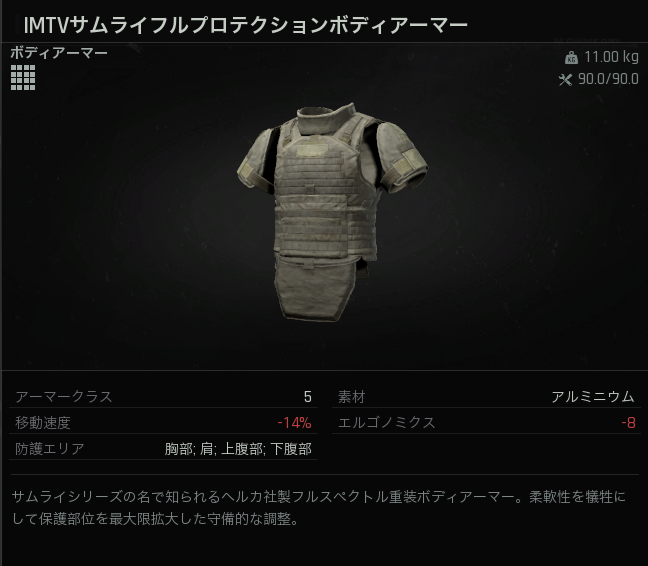This screenshot has width=648, height=566.
Task: Click the item title IMTVサムライ text
Action: click(x=245, y=25)
